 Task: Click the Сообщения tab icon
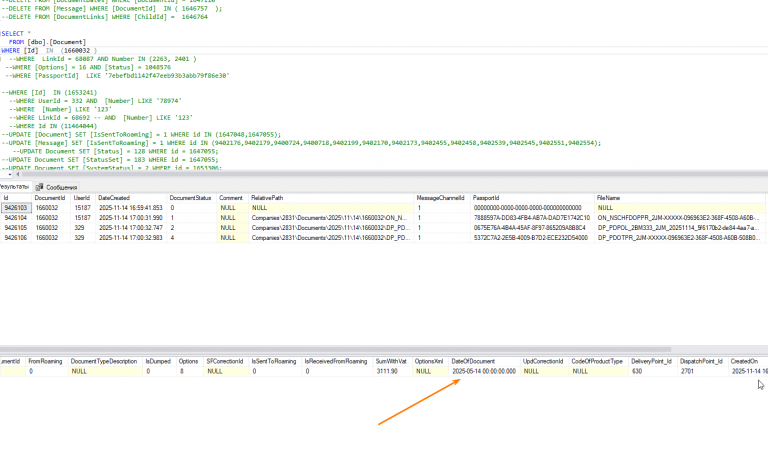pos(39,187)
